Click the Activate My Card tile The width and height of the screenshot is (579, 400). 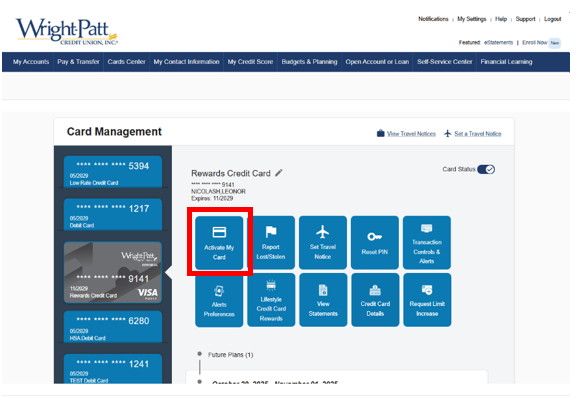219,243
